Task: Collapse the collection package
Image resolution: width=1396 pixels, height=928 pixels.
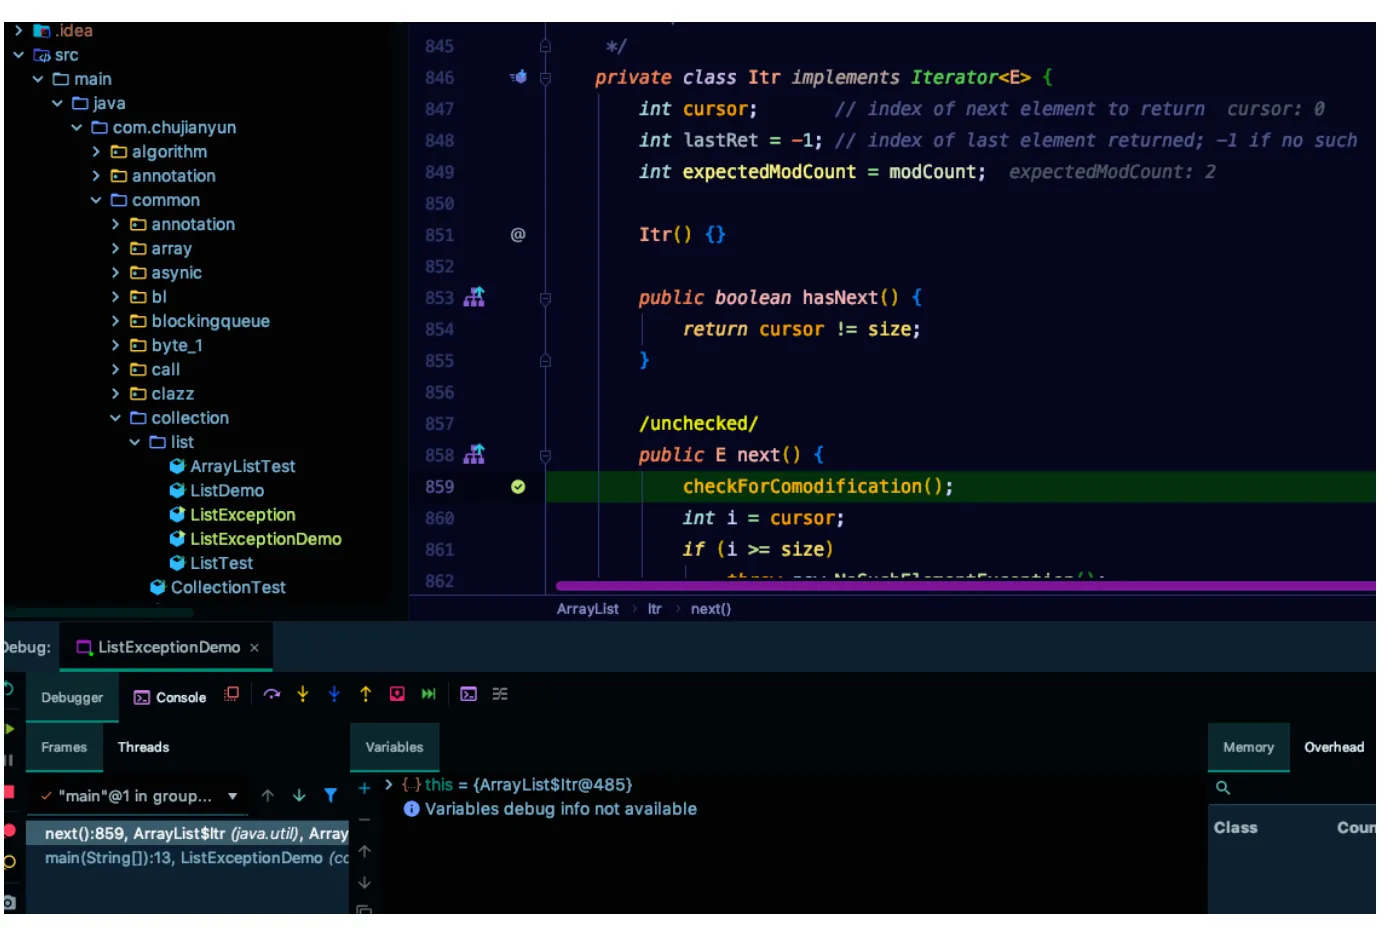Action: (x=116, y=418)
